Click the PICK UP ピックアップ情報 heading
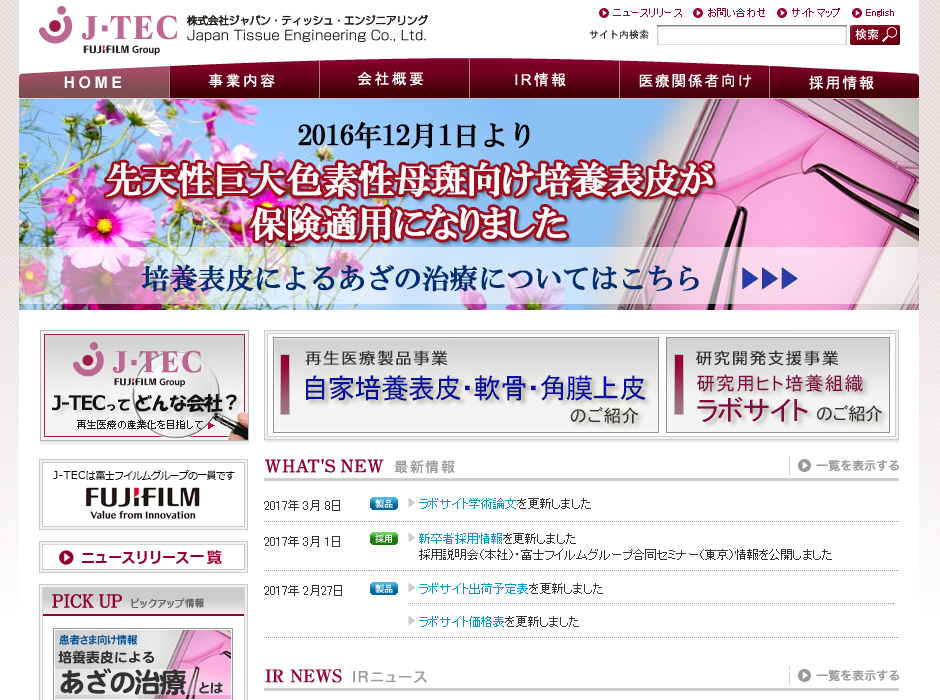The width and height of the screenshot is (940, 700). tap(128, 601)
